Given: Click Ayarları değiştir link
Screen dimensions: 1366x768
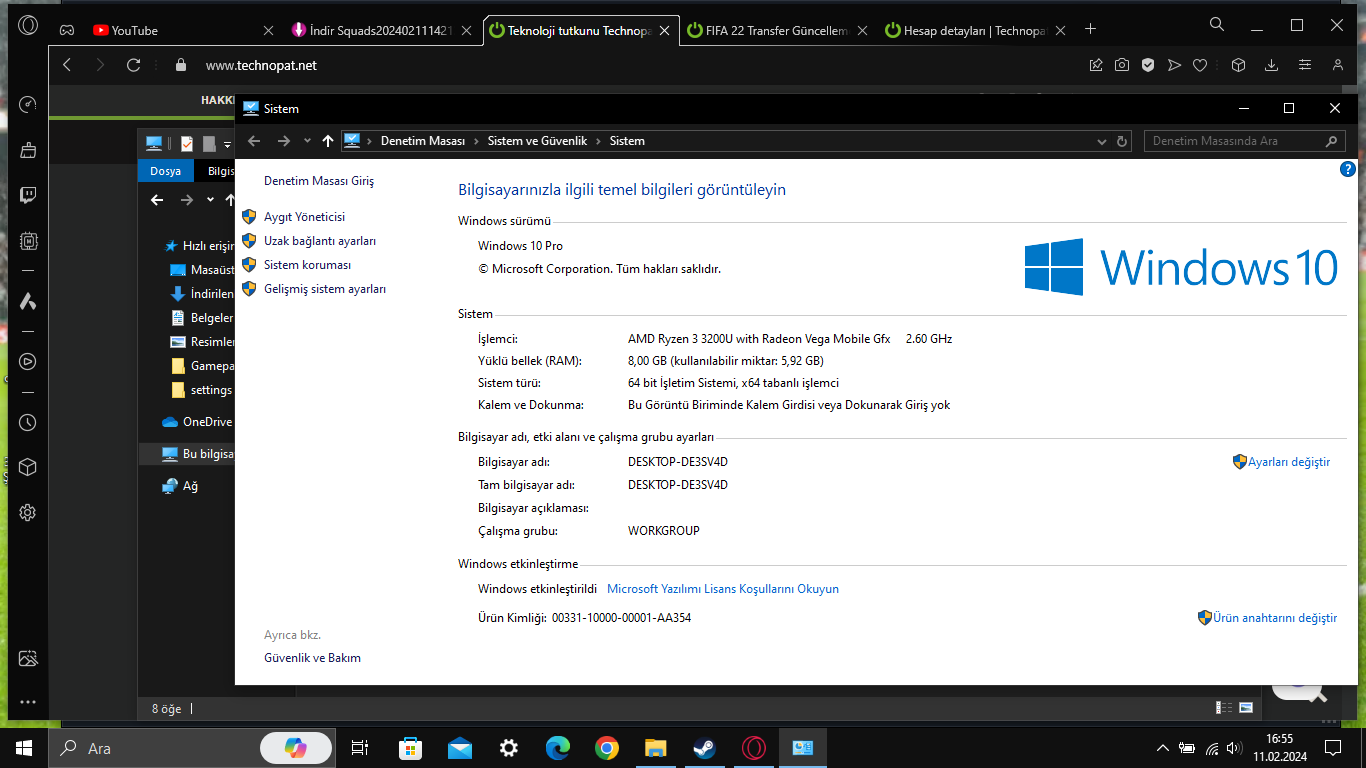Looking at the screenshot, I should pos(1289,462).
